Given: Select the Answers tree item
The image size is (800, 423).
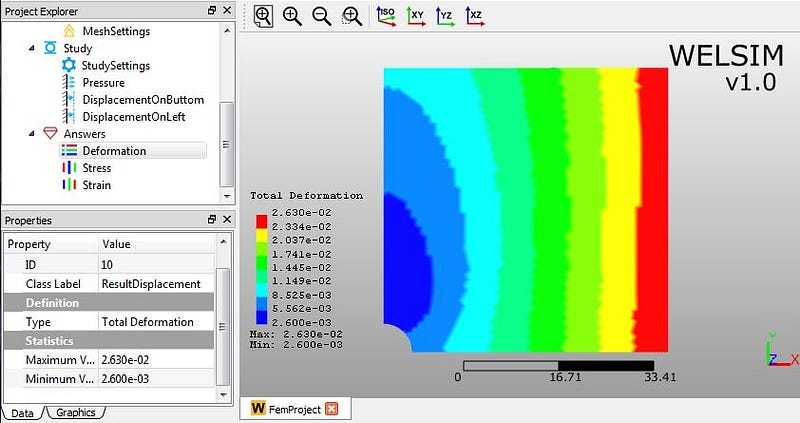Looking at the screenshot, I should pyautogui.click(x=85, y=134).
